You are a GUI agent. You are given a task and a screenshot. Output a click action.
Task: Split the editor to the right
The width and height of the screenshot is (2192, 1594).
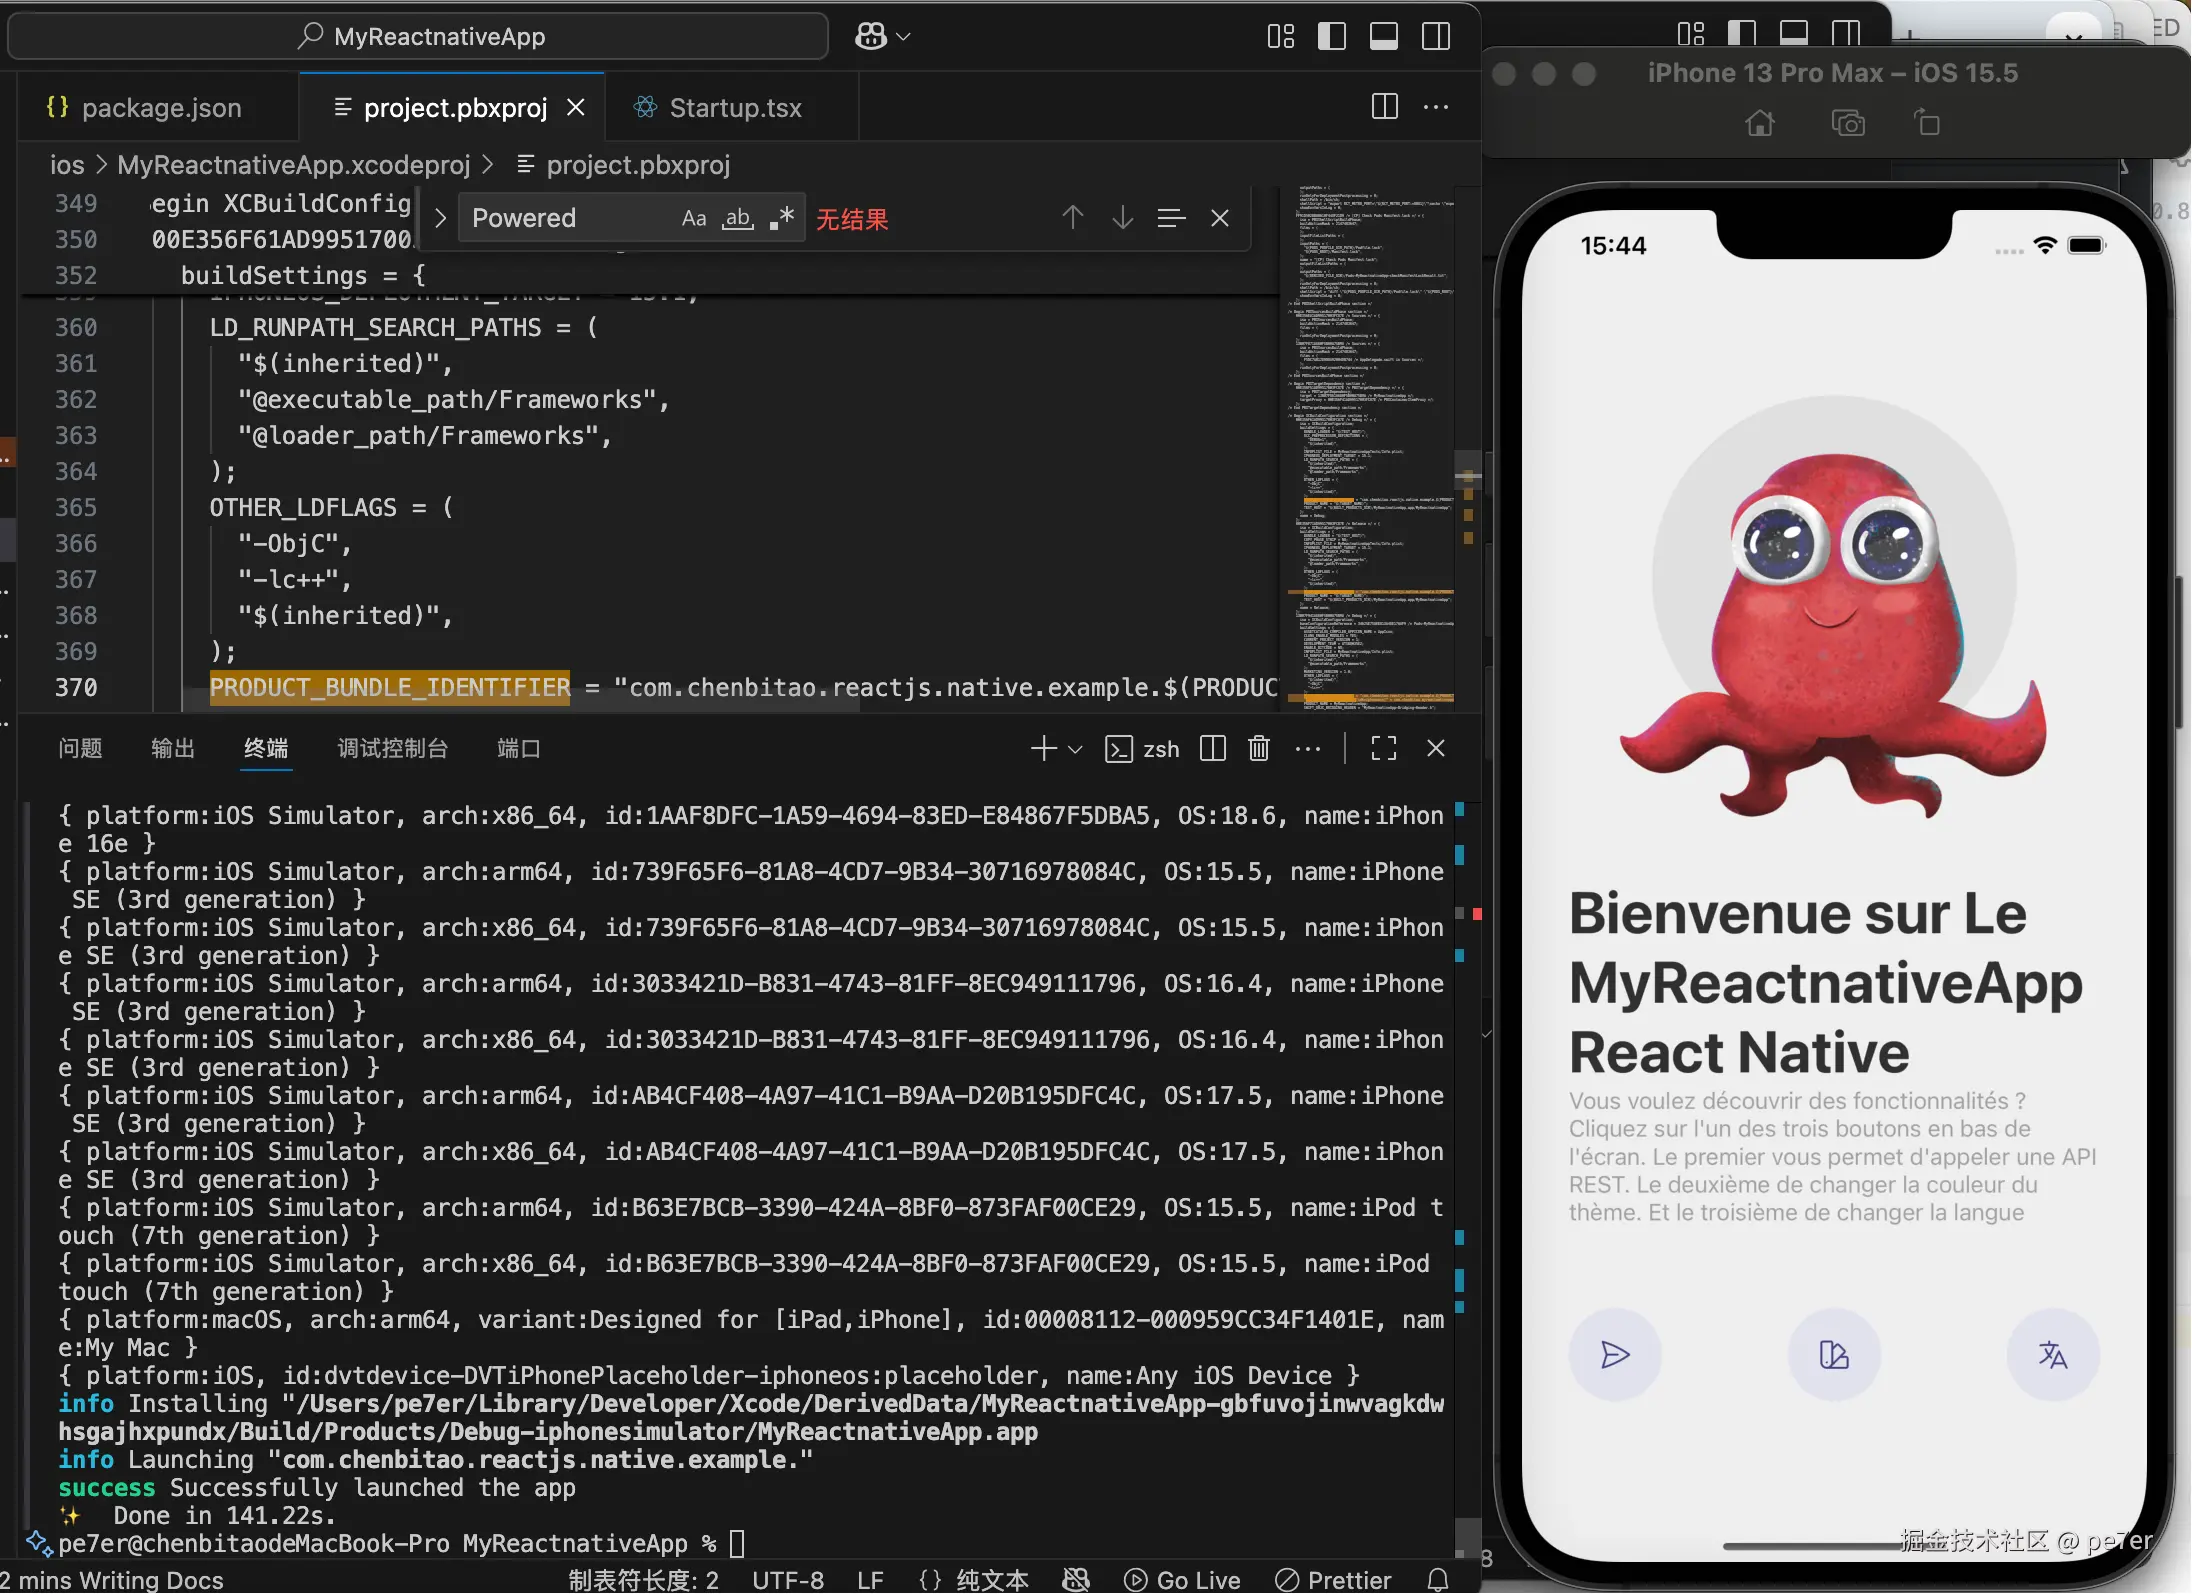(x=1385, y=107)
